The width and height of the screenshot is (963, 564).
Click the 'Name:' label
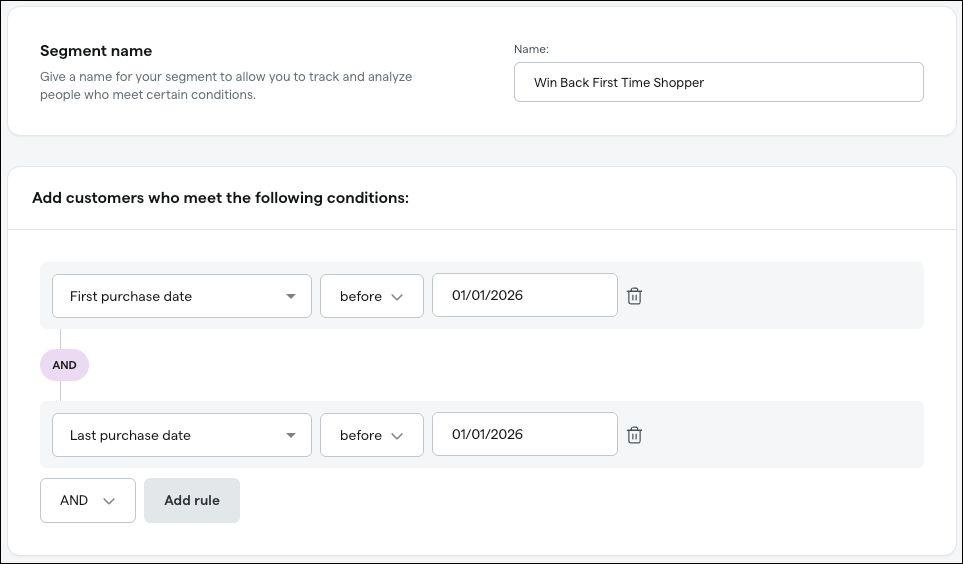point(531,49)
